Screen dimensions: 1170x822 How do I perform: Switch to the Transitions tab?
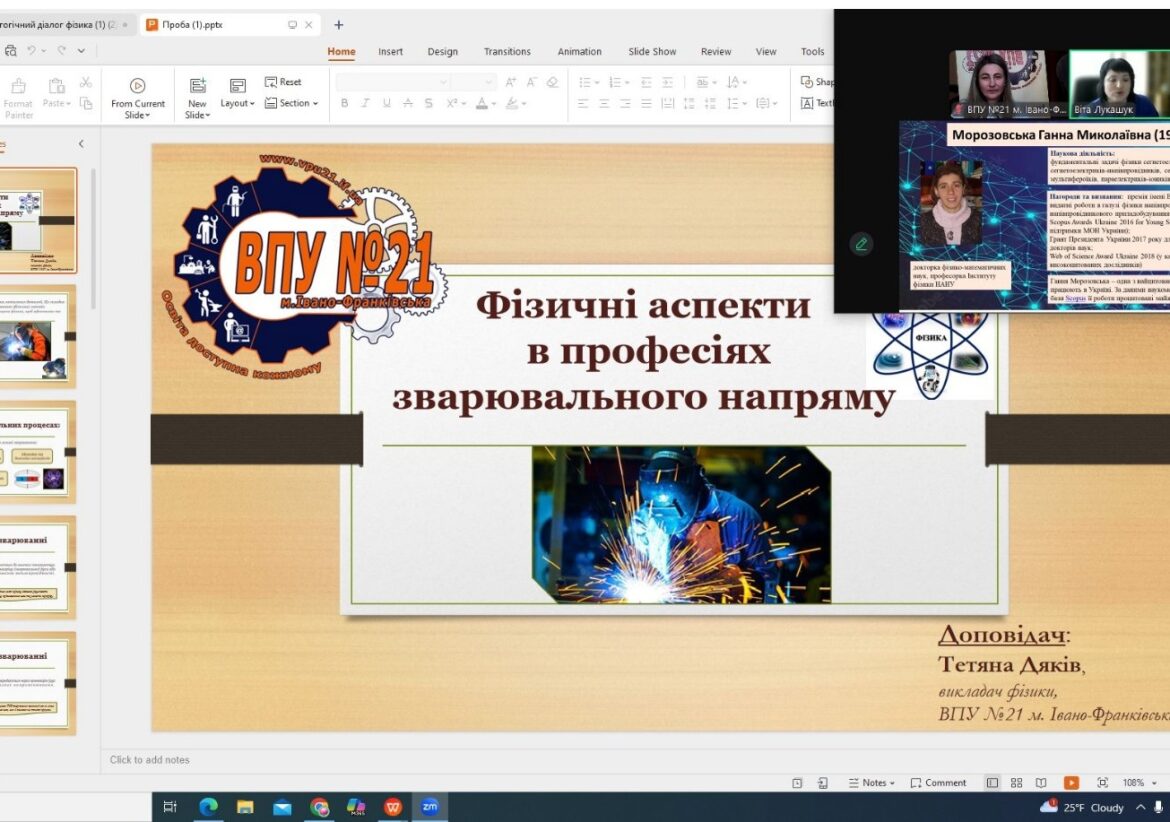pyautogui.click(x=507, y=52)
